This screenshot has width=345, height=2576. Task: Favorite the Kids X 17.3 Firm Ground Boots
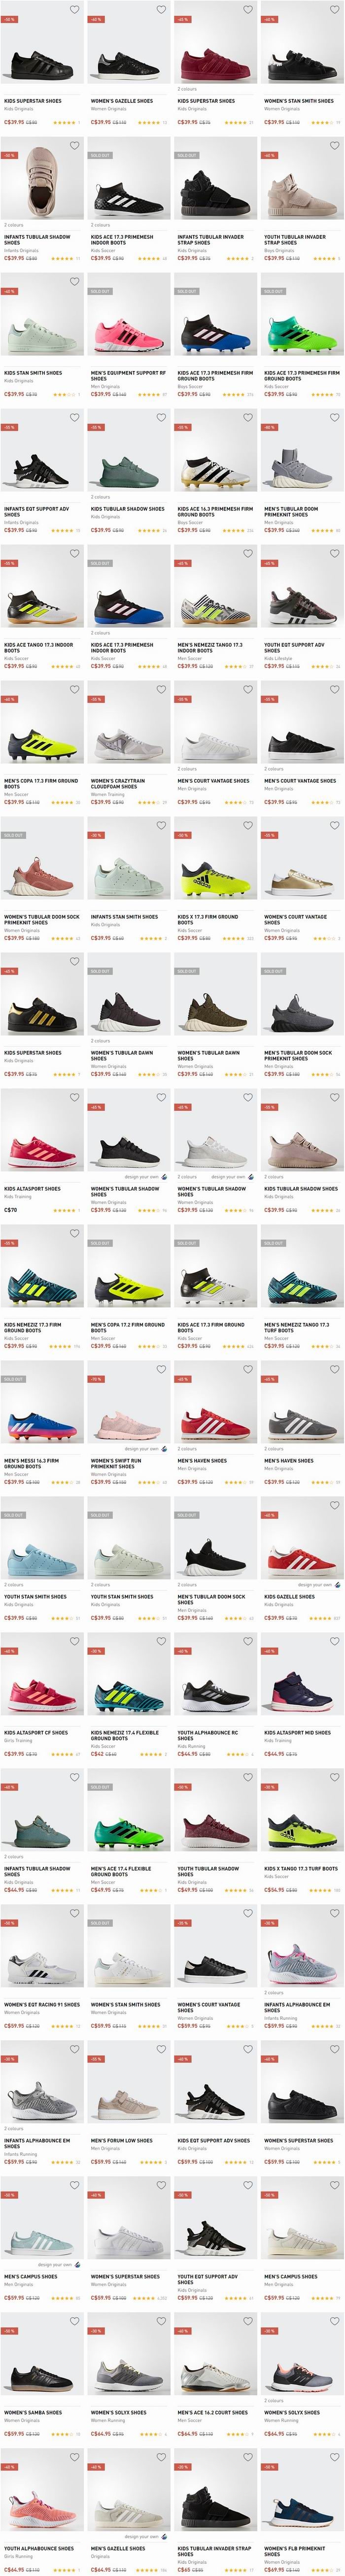tap(248, 826)
